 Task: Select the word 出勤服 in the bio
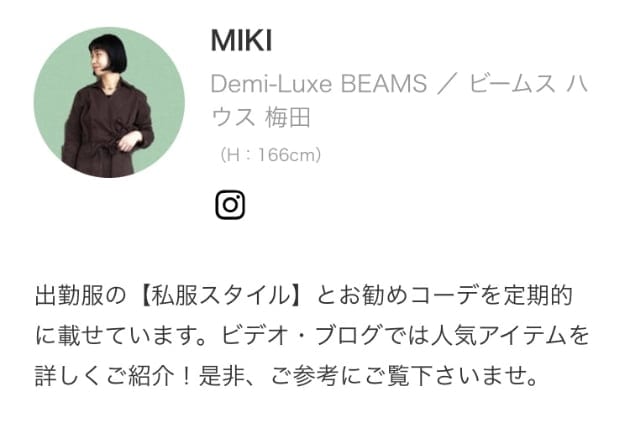point(69,295)
